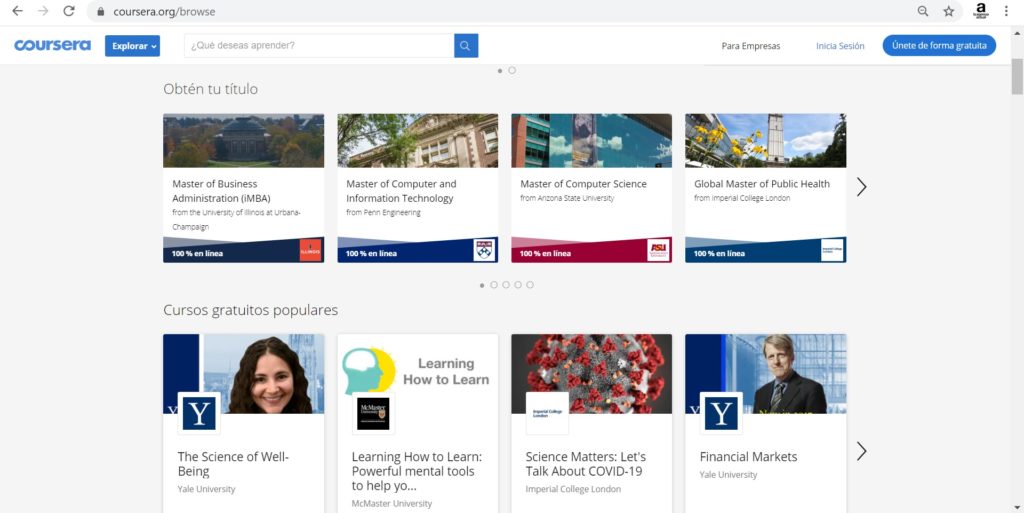Screen dimensions: 1024x513
Task: Click 'McMaster University' text under course
Action: (x=392, y=504)
